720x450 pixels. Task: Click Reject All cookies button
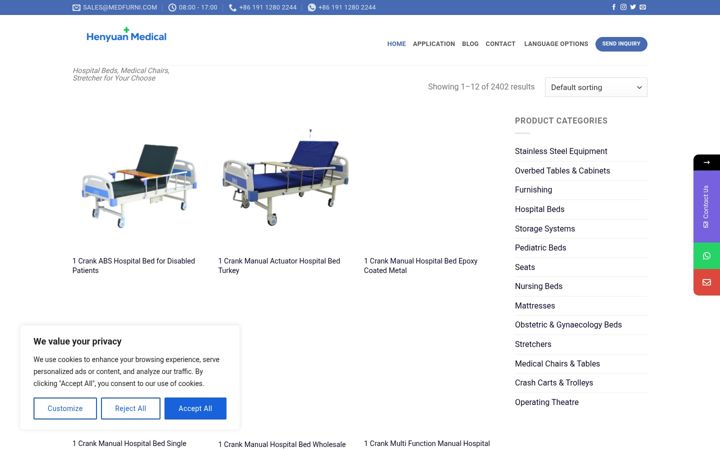[x=130, y=408]
